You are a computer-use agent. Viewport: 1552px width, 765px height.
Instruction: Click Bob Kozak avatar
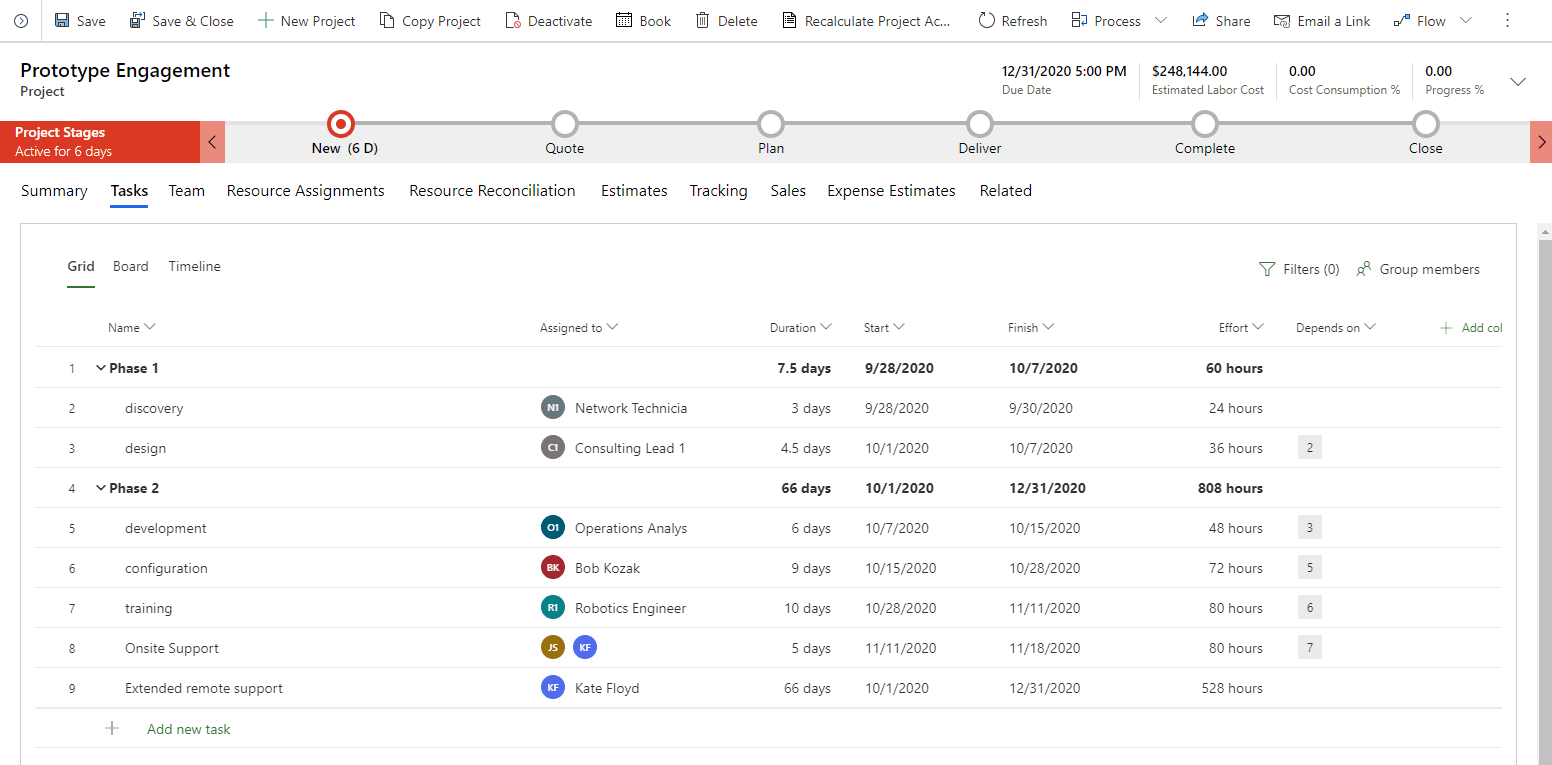pos(553,568)
